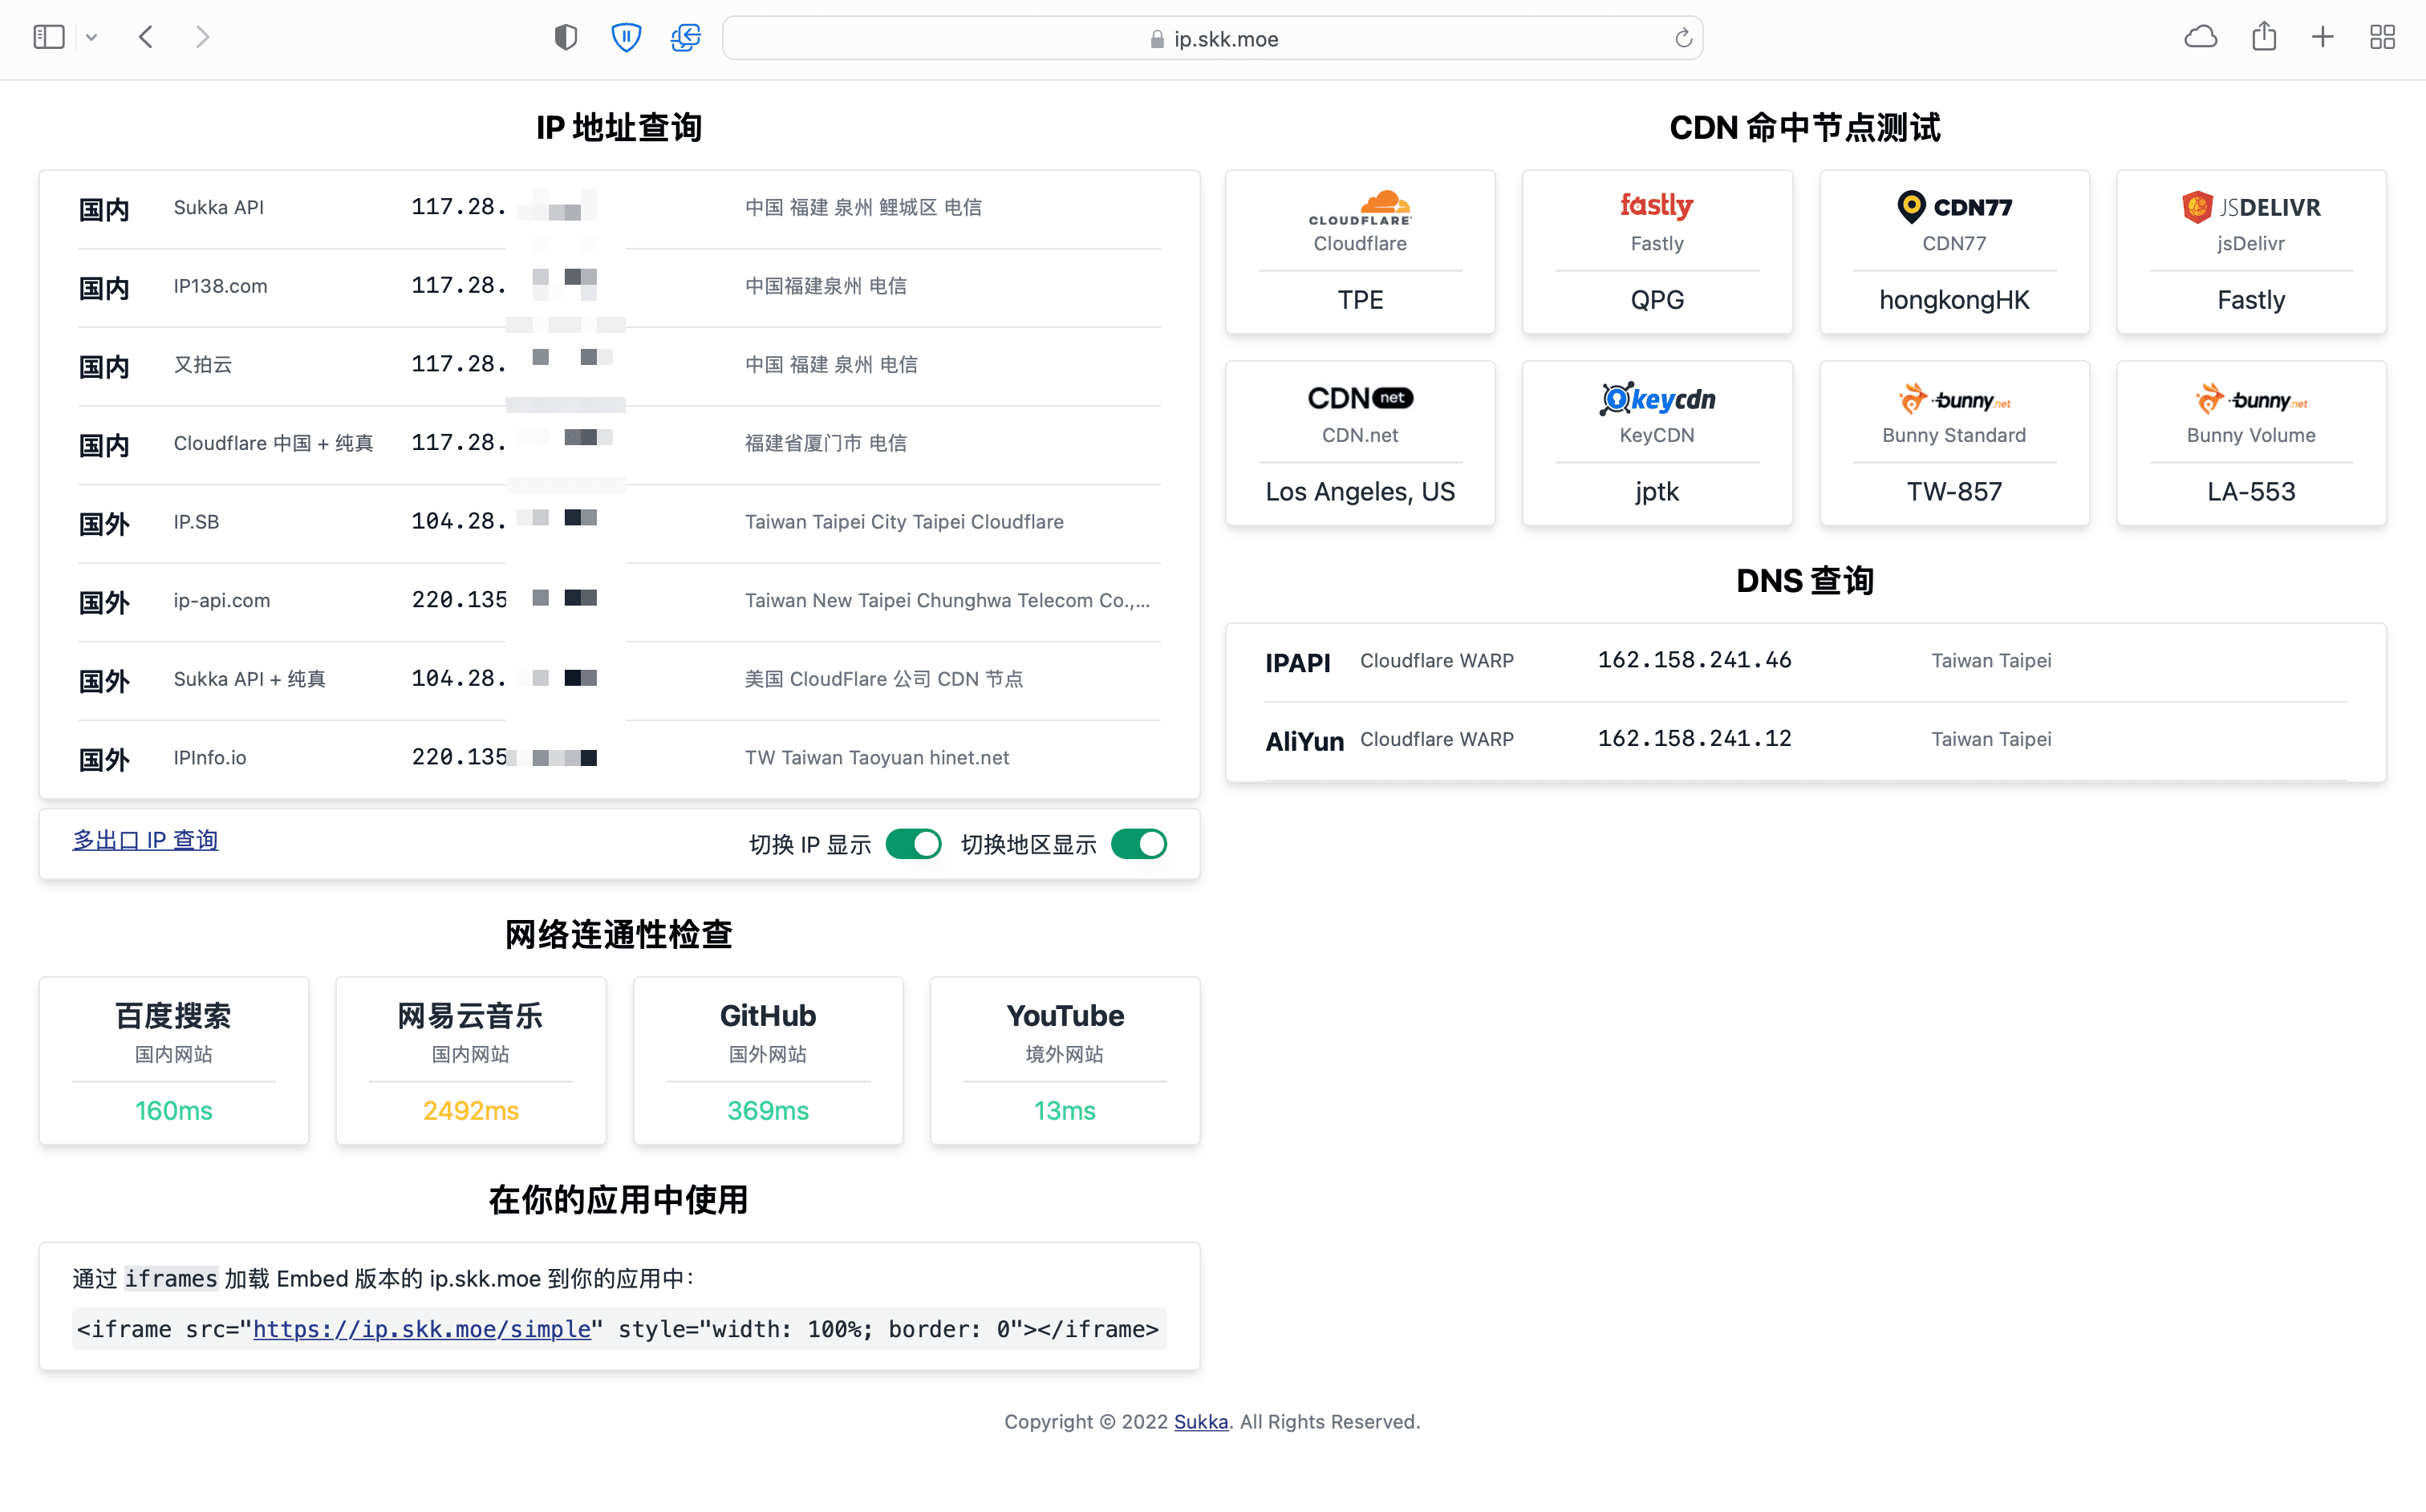The image size is (2426, 1512).
Task: Select the YouTube connectivity card
Action: click(x=1064, y=1060)
